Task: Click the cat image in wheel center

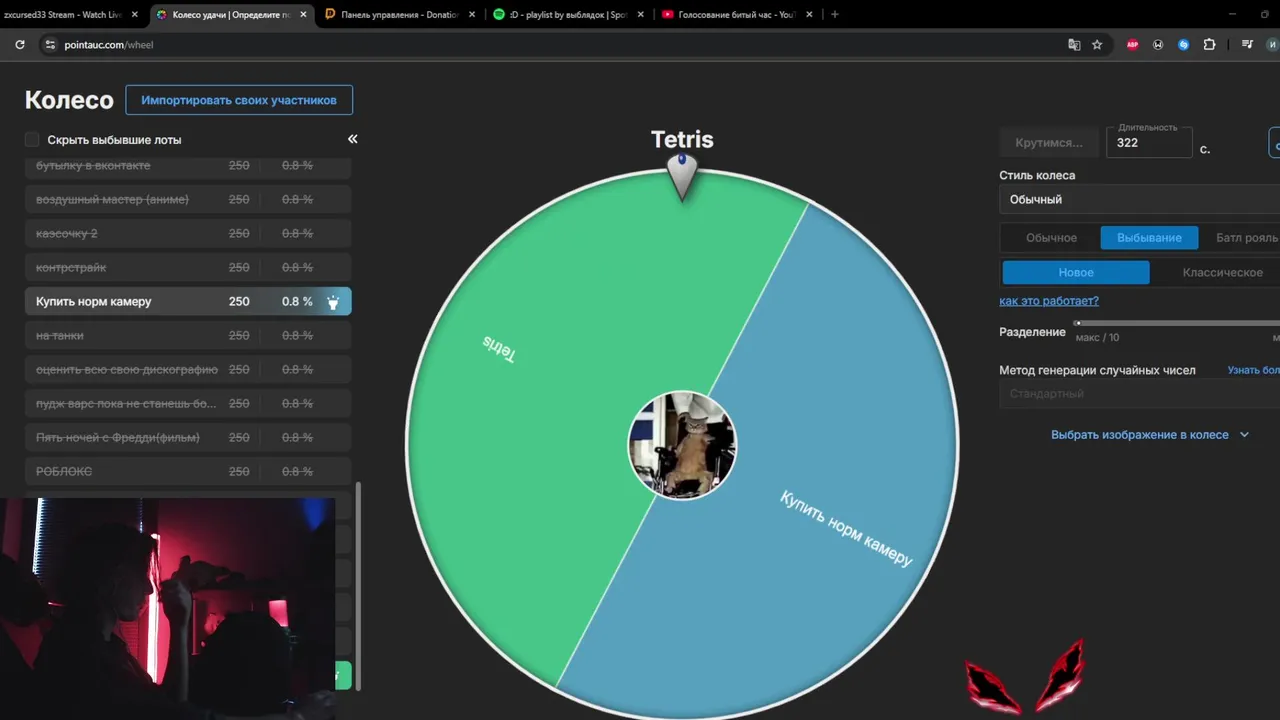Action: 682,445
